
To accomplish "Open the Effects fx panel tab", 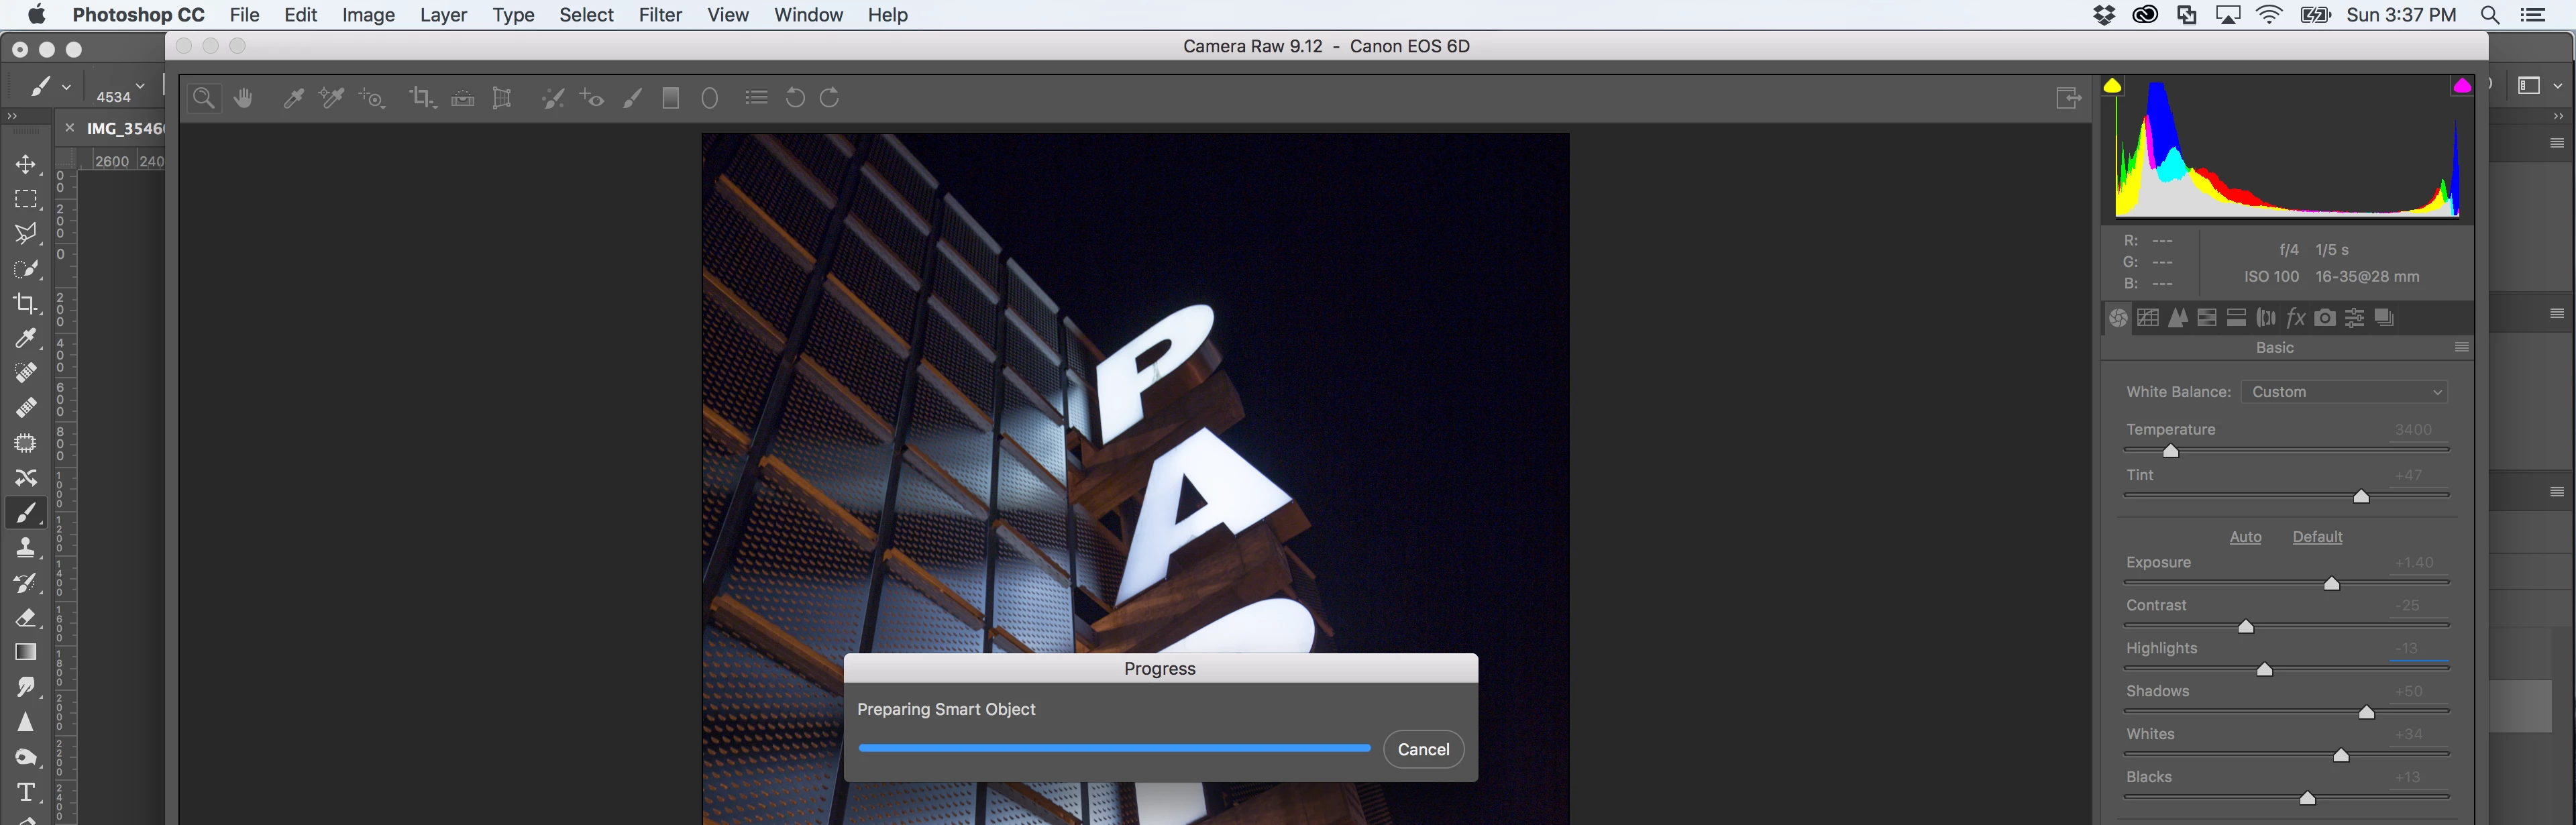I will pos(2296,318).
